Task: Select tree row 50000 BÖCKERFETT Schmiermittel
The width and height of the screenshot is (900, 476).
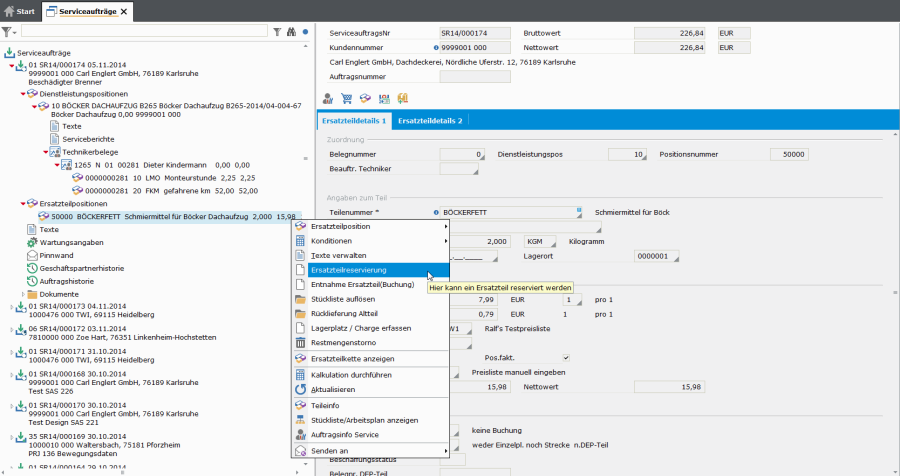Action: (169, 216)
